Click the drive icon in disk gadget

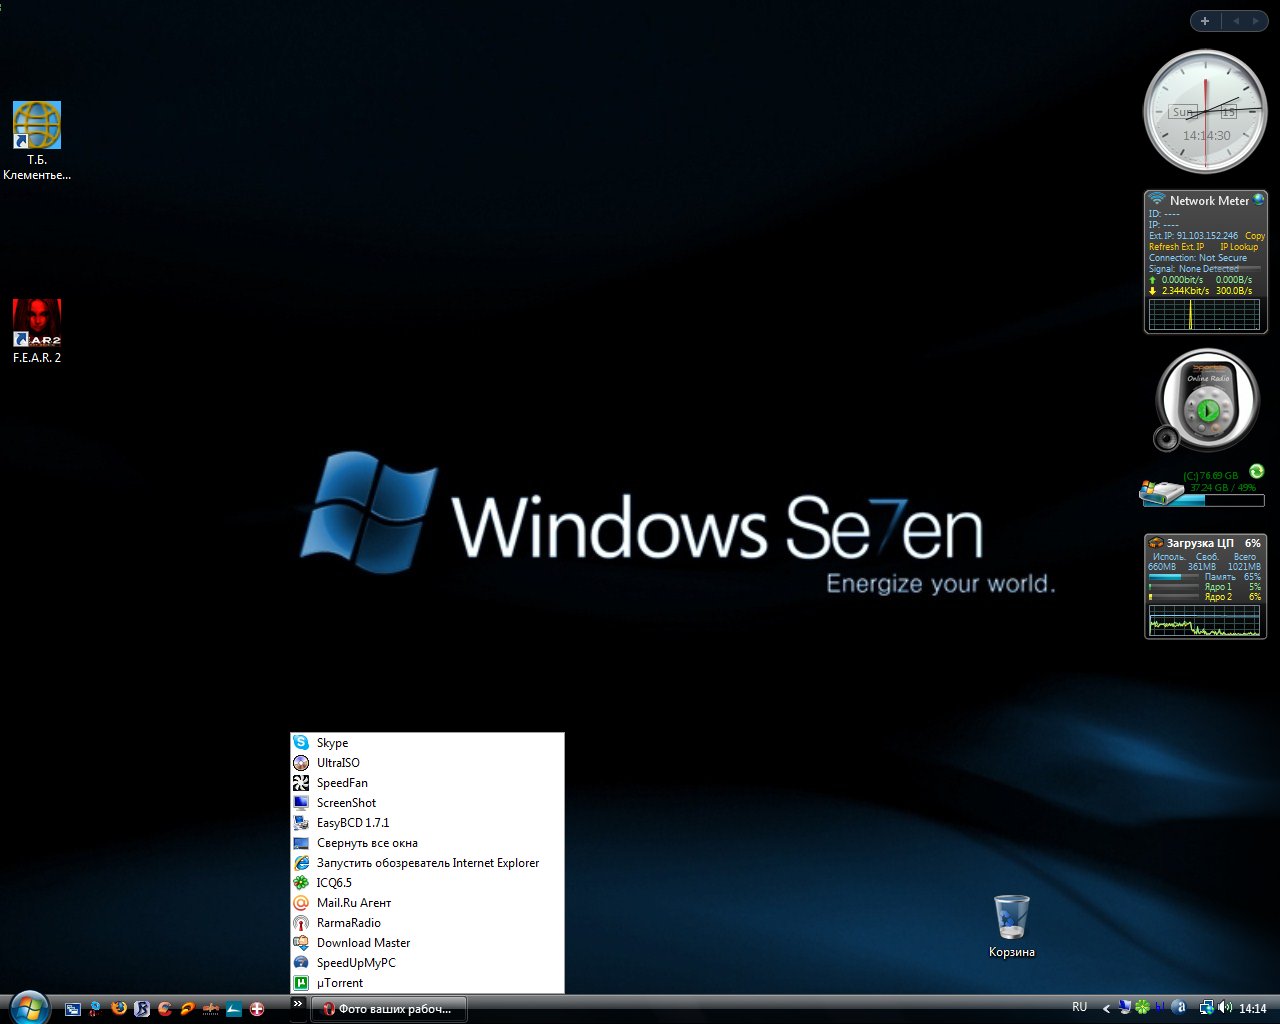(1161, 493)
